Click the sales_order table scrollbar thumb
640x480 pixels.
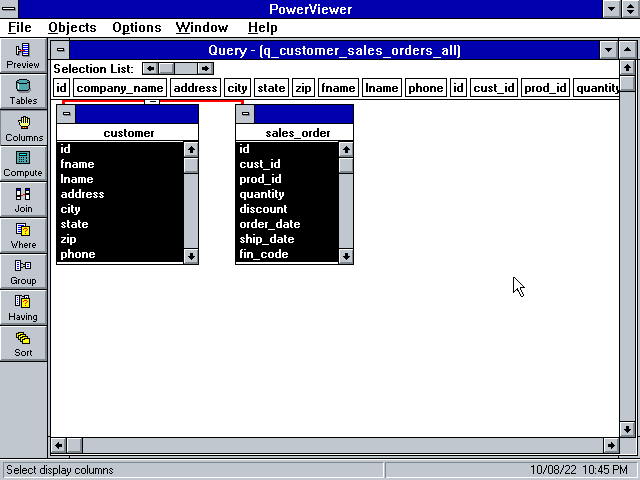click(346, 166)
